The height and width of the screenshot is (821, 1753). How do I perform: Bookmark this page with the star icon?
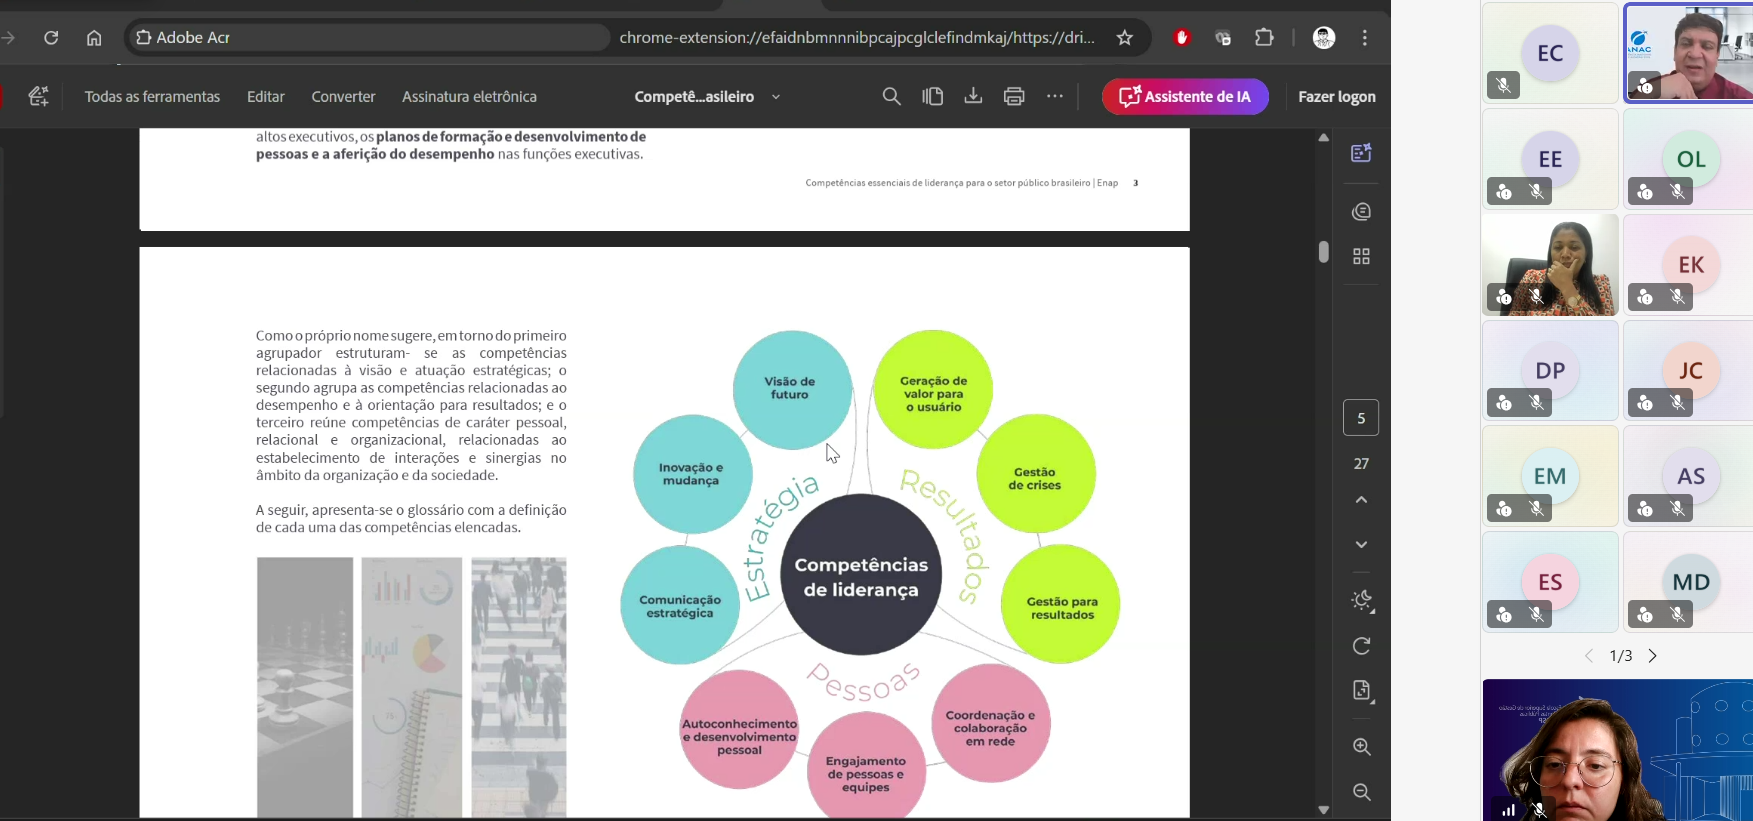pos(1125,38)
